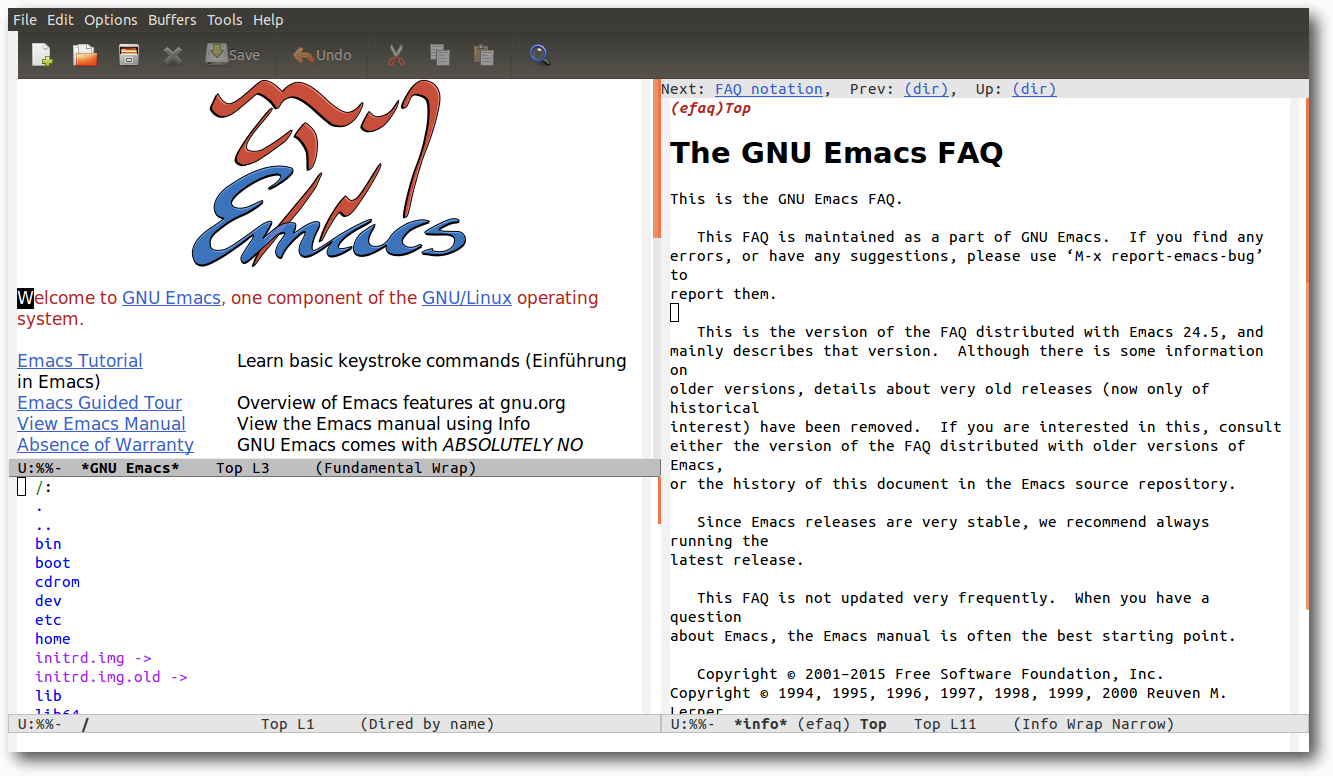Follow the GNU Emacs link
1333x776 pixels.
pos(171,298)
